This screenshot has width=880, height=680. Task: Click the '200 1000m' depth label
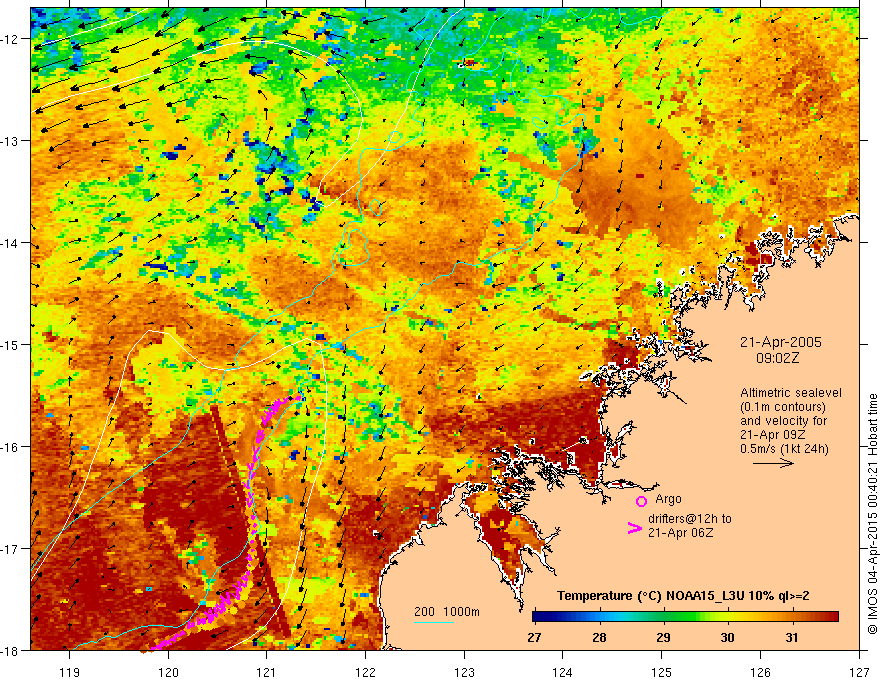coord(447,612)
